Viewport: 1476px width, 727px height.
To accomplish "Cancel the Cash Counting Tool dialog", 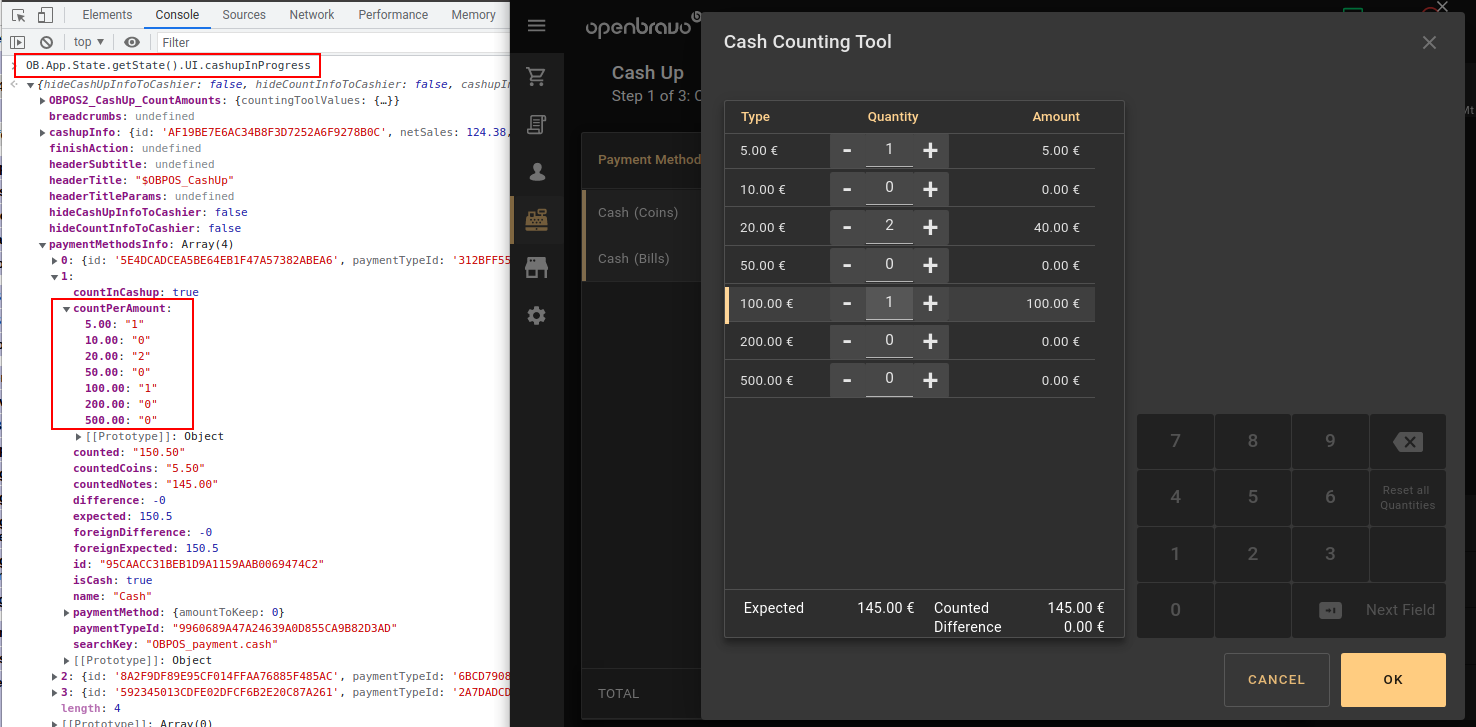I will tap(1276, 680).
